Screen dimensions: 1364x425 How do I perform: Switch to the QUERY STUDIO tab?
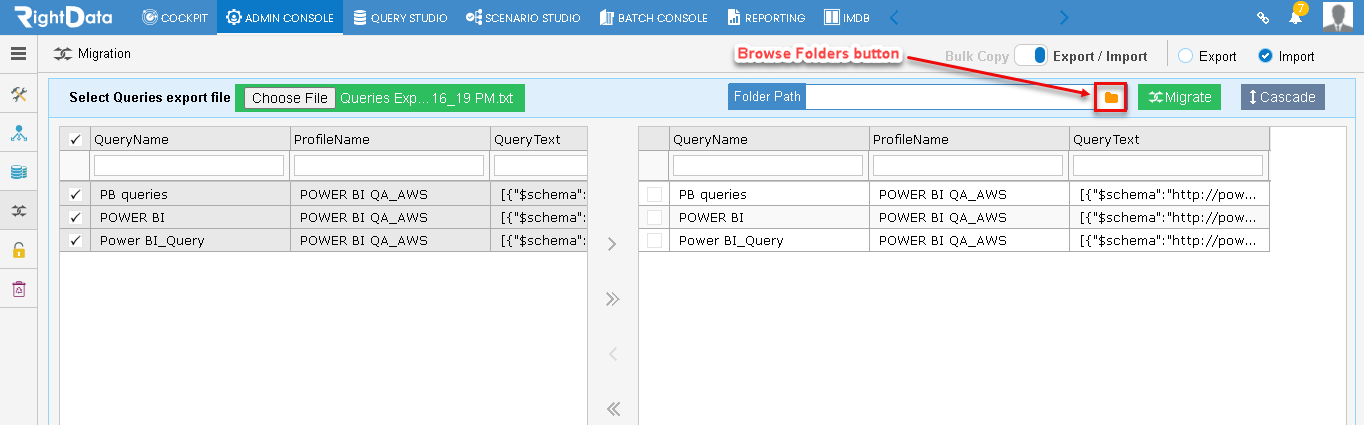(400, 17)
